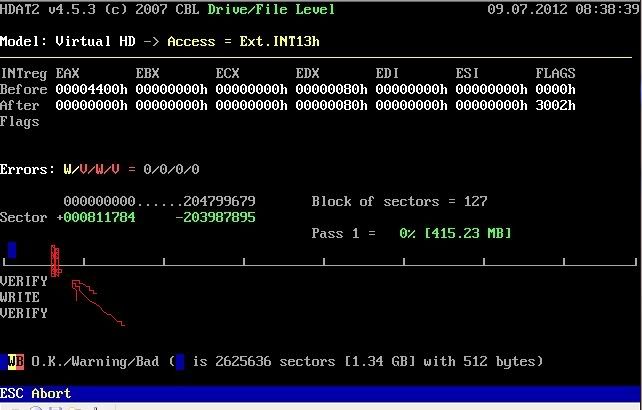
Task: Click the EDX column header
Action: point(307,73)
